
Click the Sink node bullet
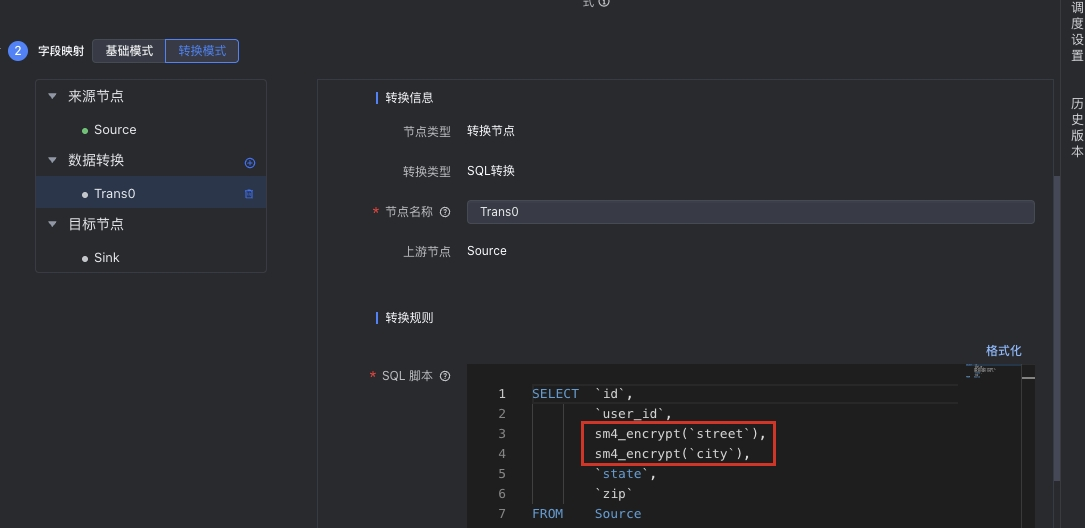point(85,258)
